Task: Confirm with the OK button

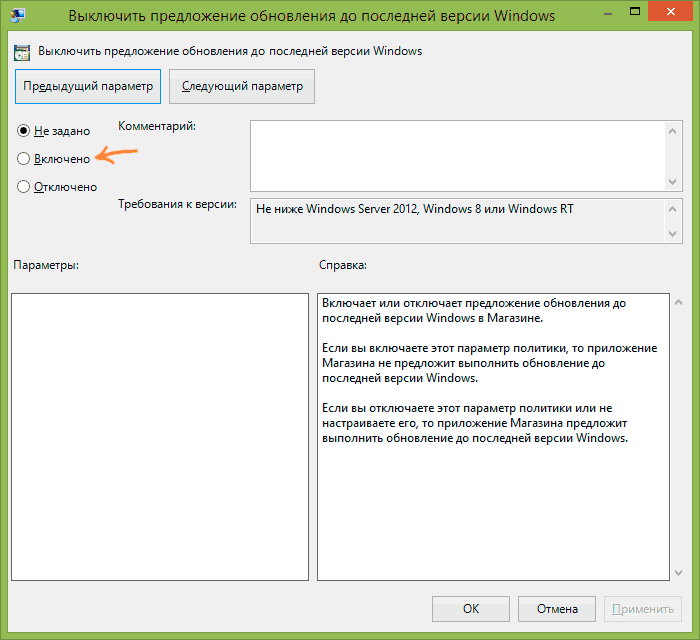Action: tap(471, 609)
